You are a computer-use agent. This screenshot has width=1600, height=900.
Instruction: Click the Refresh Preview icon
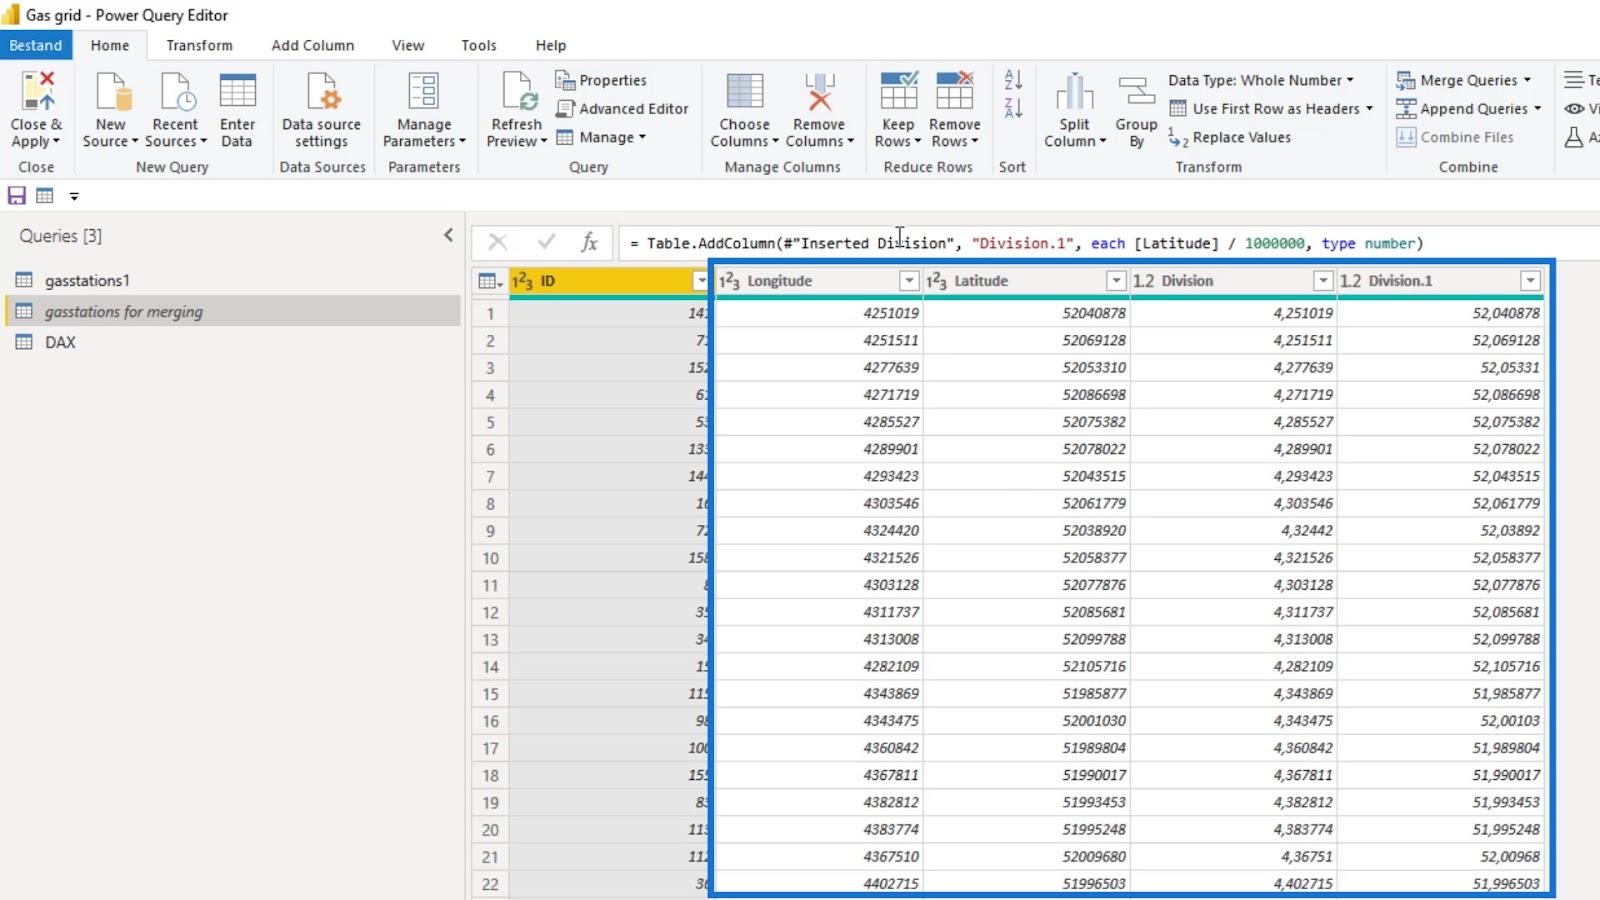(518, 91)
